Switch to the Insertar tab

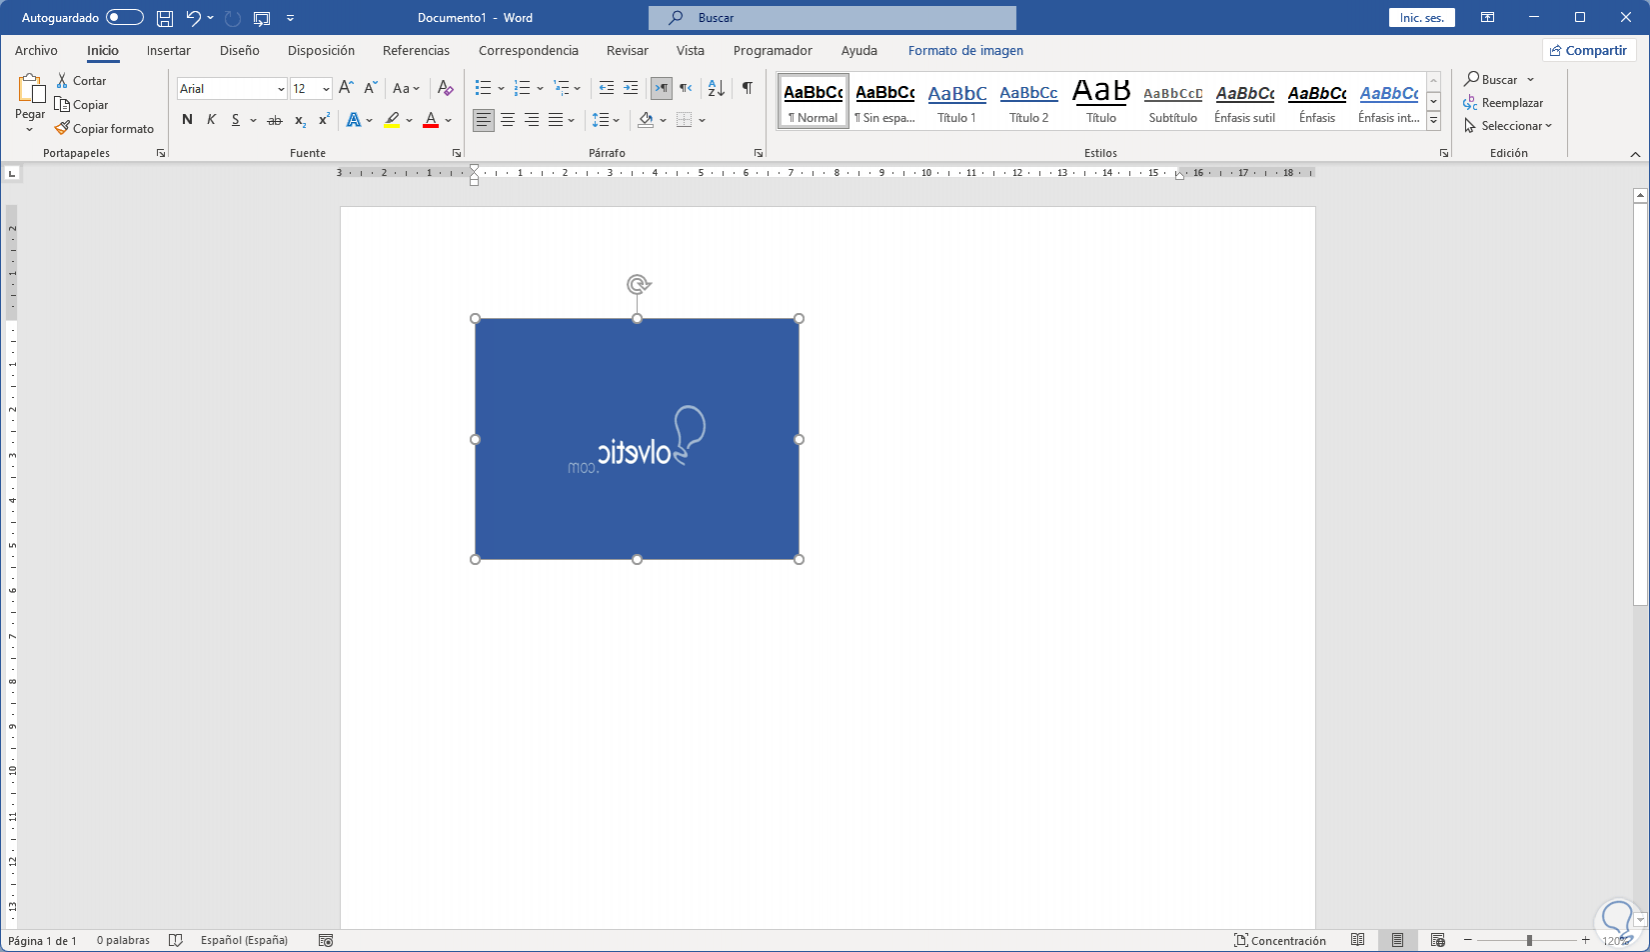[169, 50]
